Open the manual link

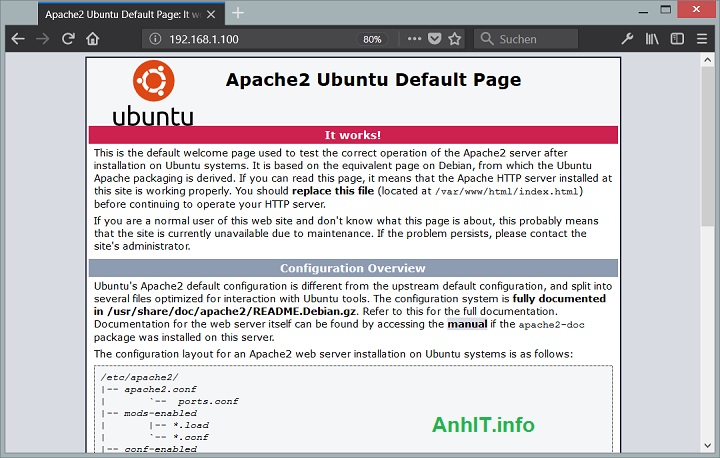point(467,324)
